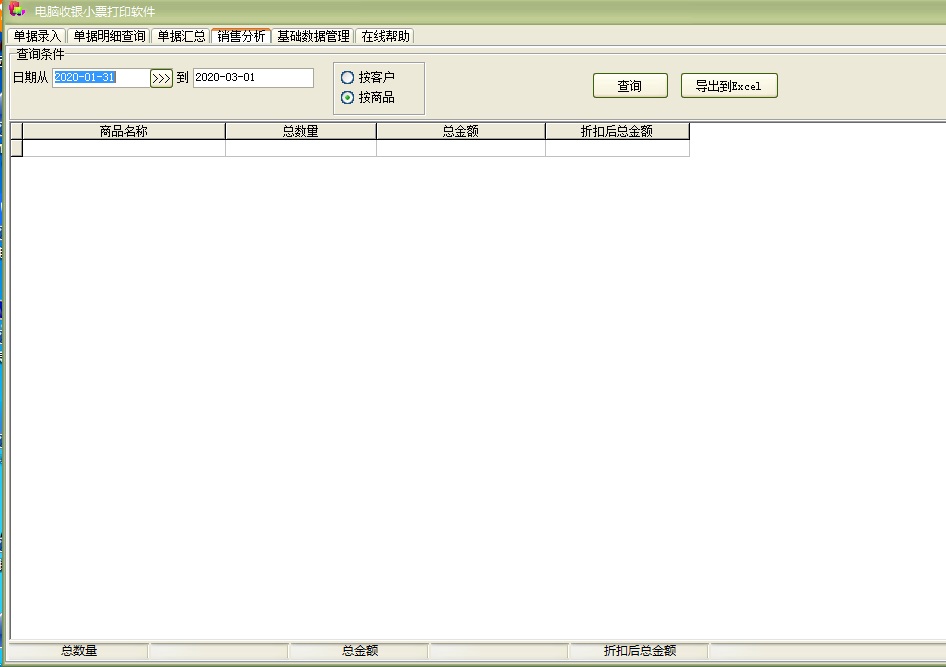Open the 单据汇总 tab
This screenshot has width=946, height=667.
tap(180, 35)
